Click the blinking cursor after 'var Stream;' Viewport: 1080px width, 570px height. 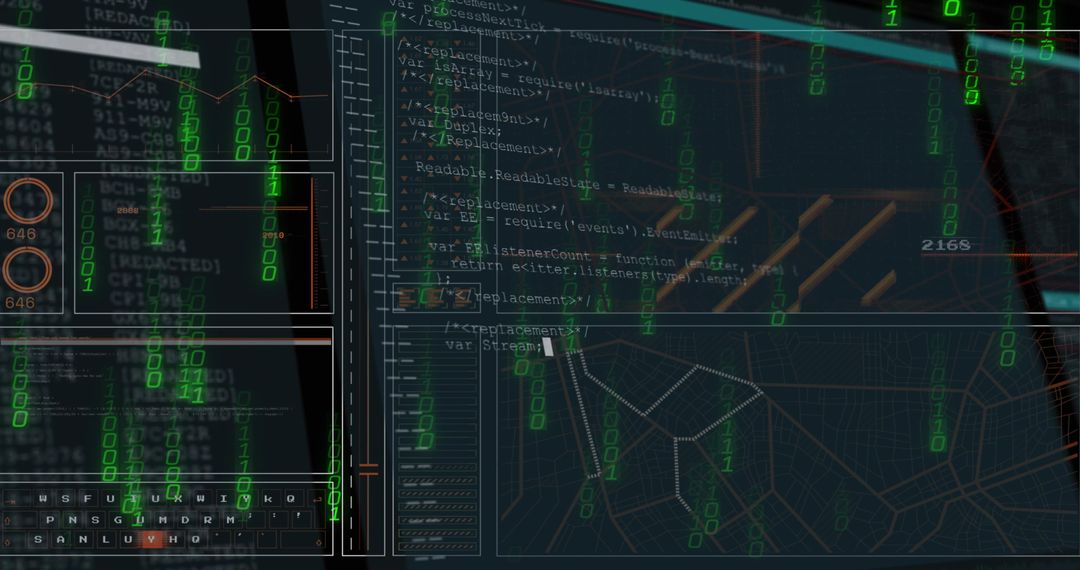(x=548, y=347)
